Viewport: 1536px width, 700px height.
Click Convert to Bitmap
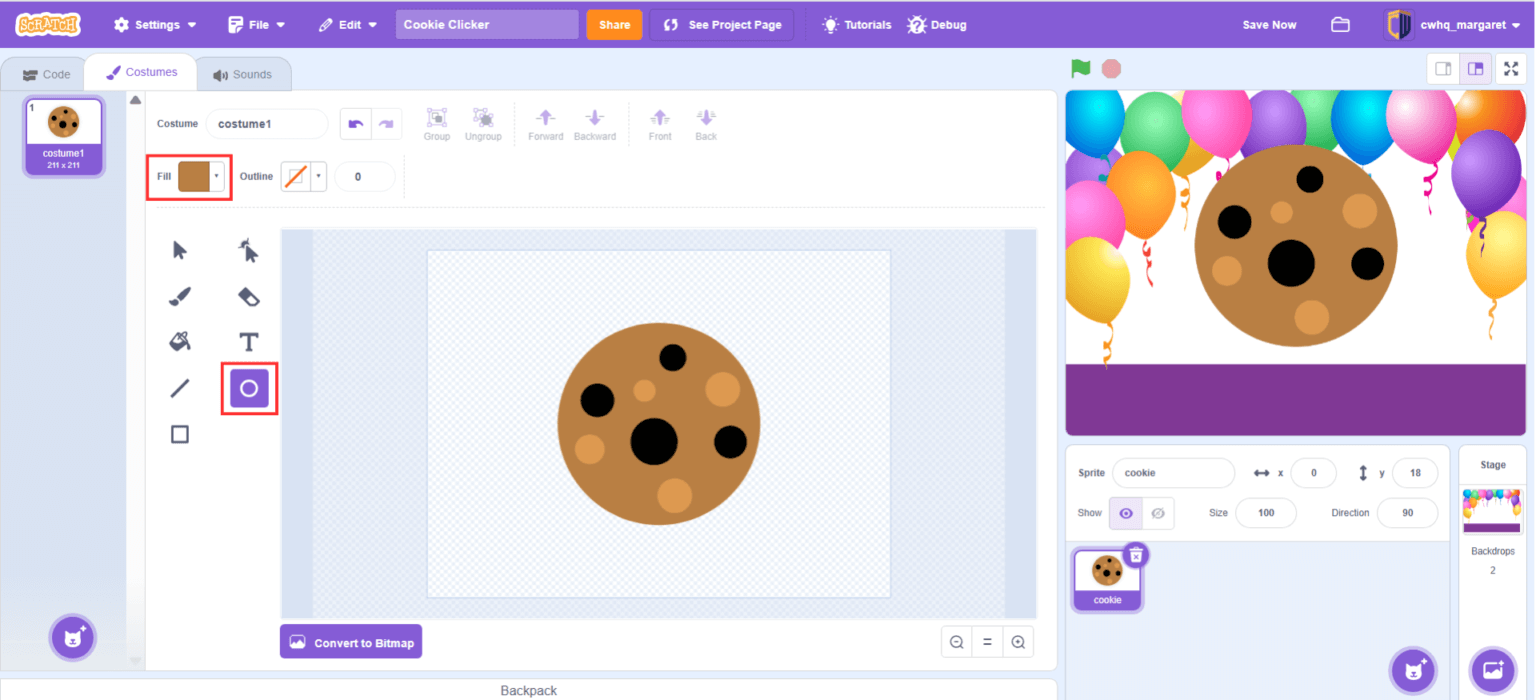pyautogui.click(x=351, y=642)
